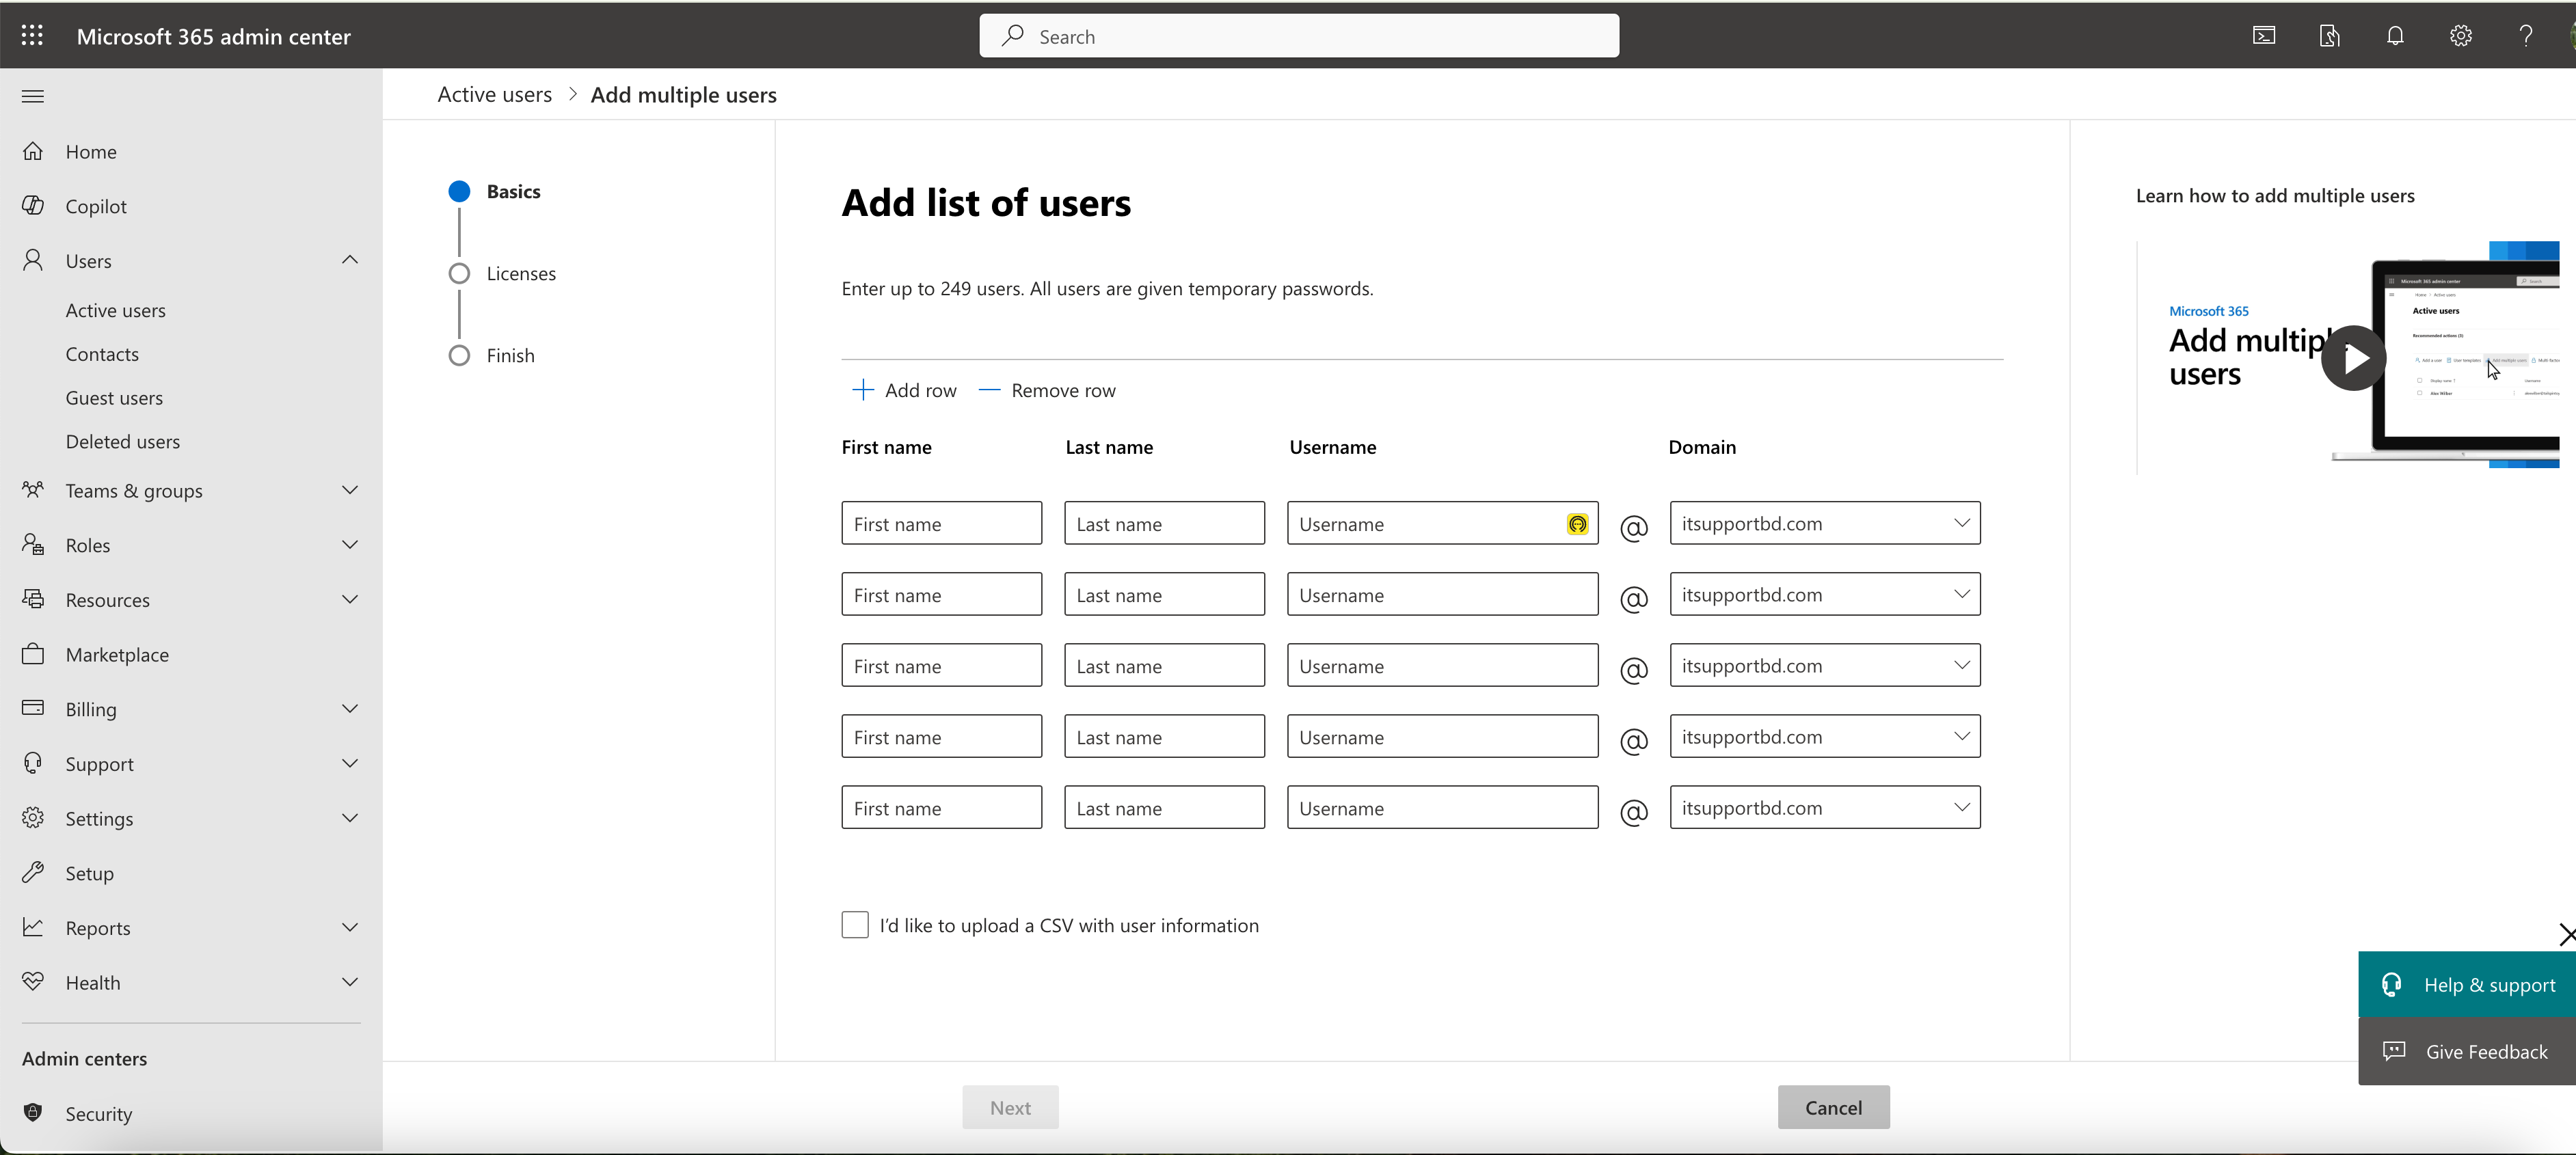
Task: Click Add row button
Action: click(904, 390)
